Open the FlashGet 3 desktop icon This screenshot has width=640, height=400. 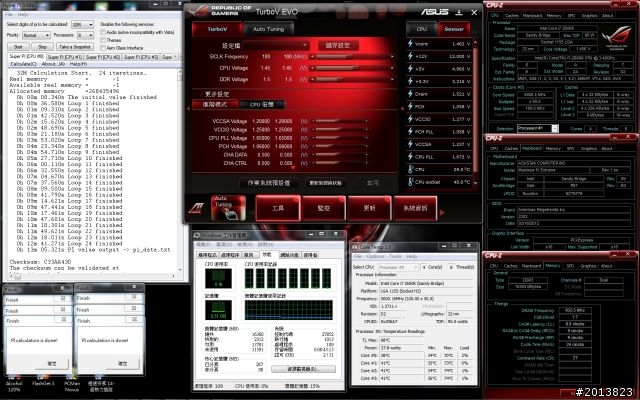pyautogui.click(x=43, y=379)
